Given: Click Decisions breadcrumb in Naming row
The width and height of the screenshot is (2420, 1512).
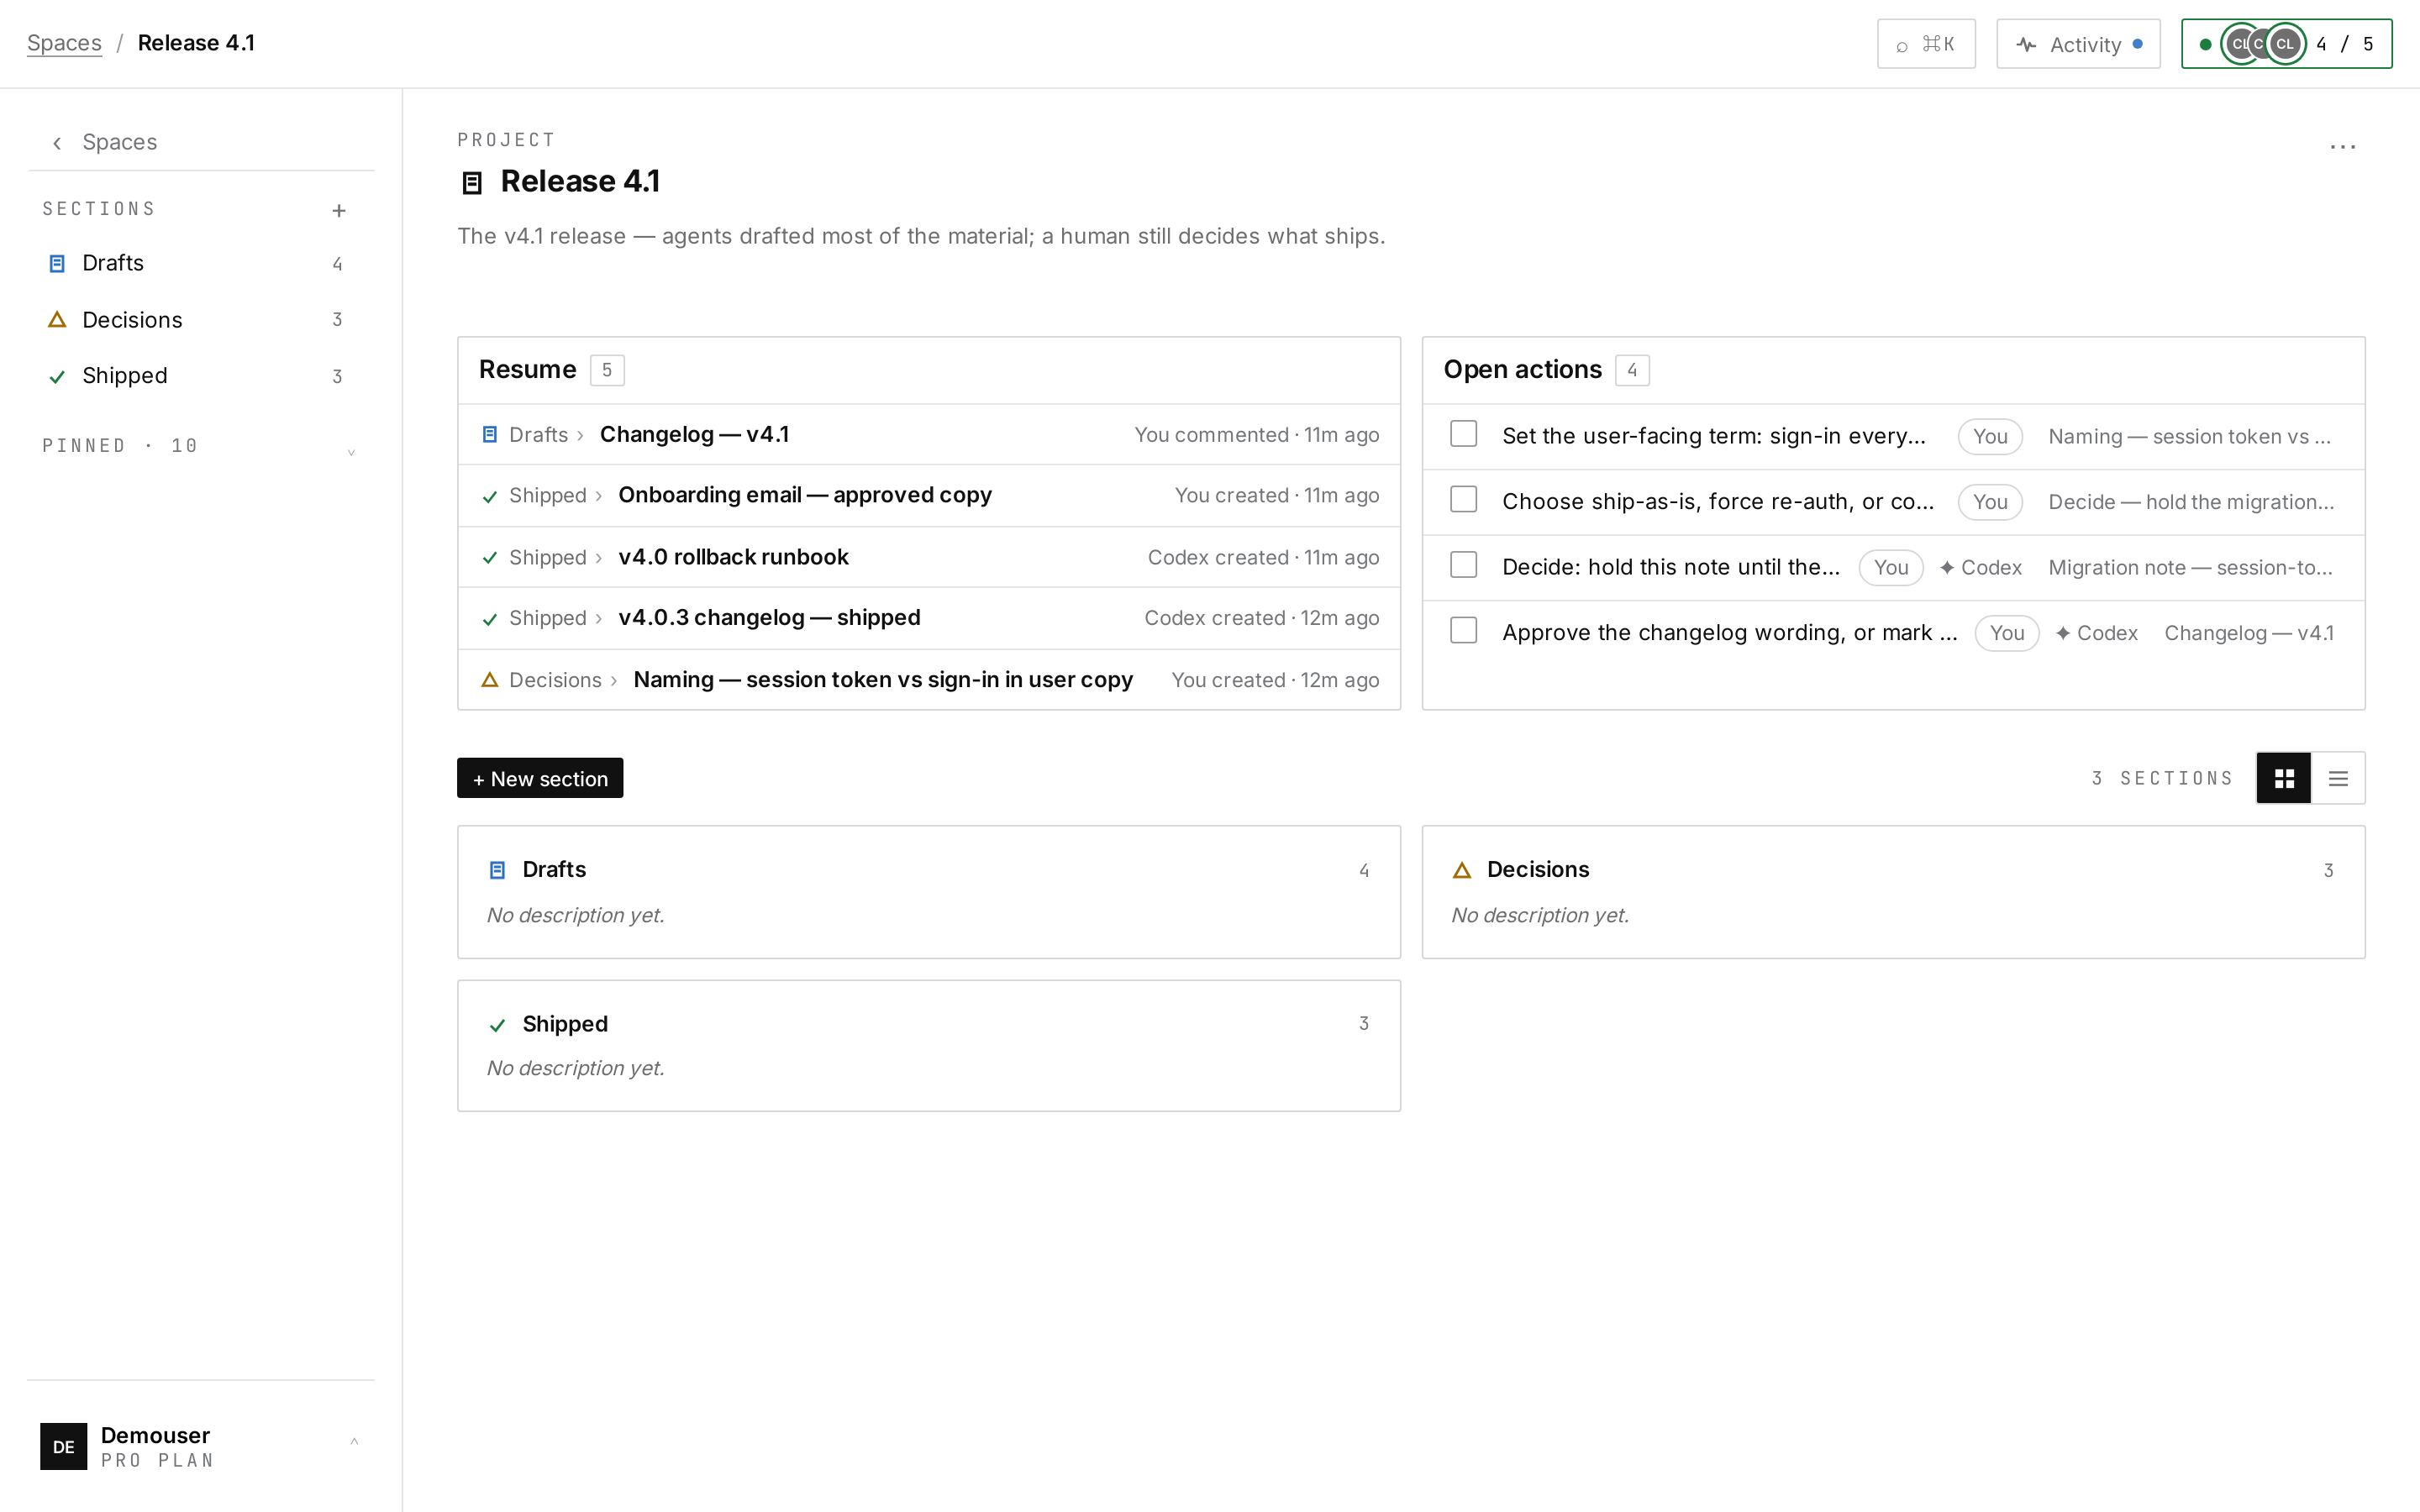Looking at the screenshot, I should click(x=555, y=680).
